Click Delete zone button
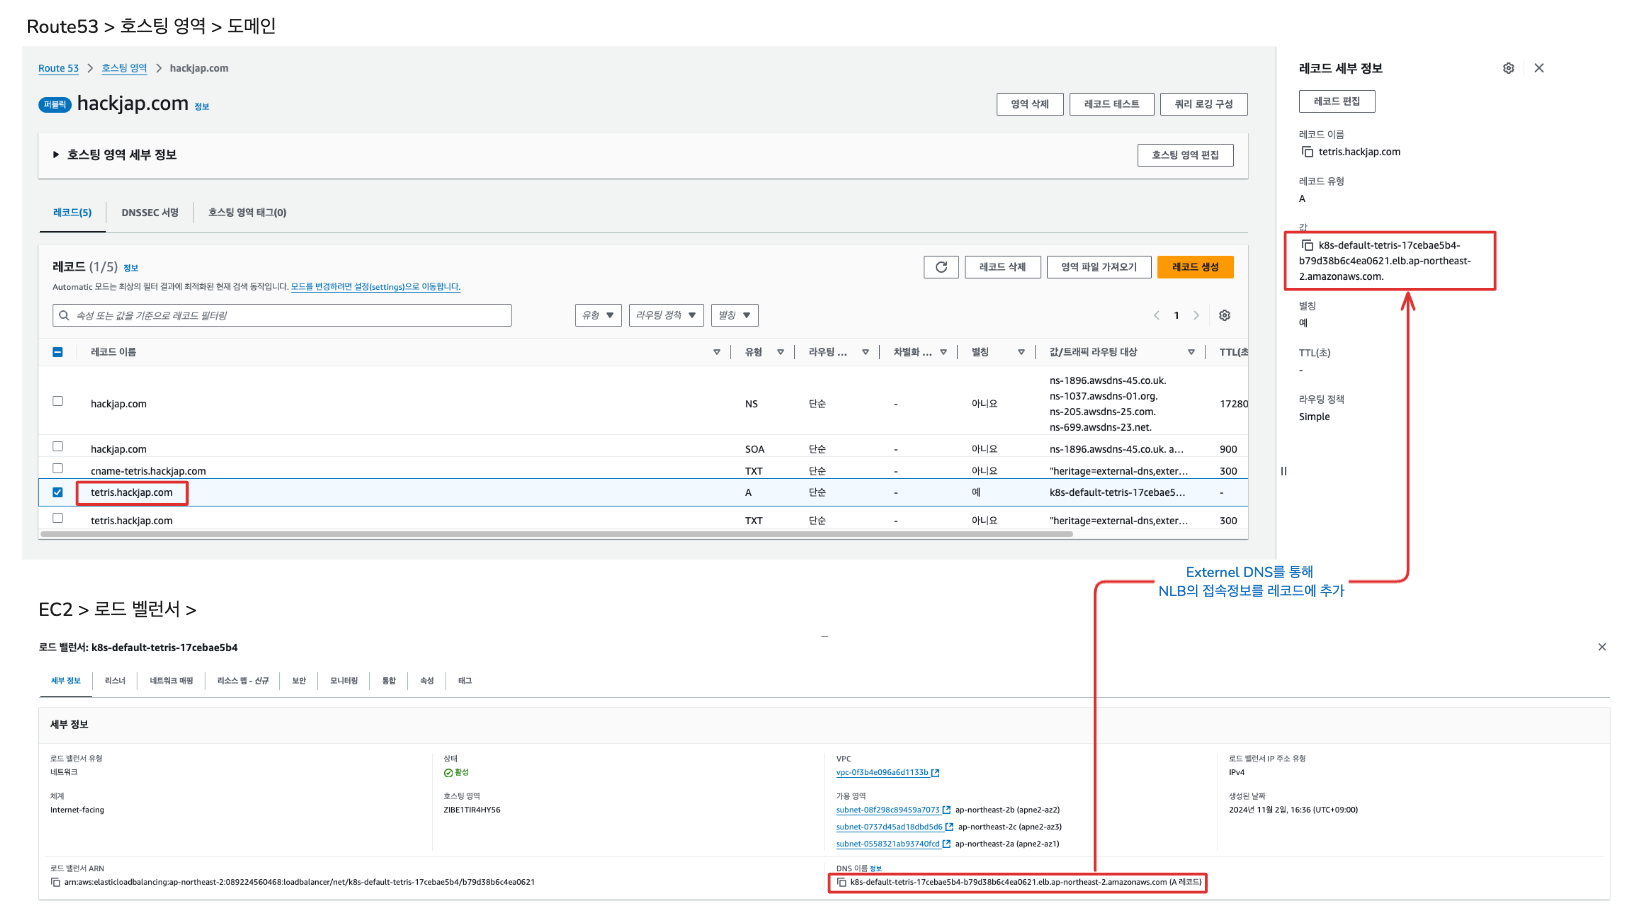Image resolution: width=1640 pixels, height=915 pixels. point(1030,104)
